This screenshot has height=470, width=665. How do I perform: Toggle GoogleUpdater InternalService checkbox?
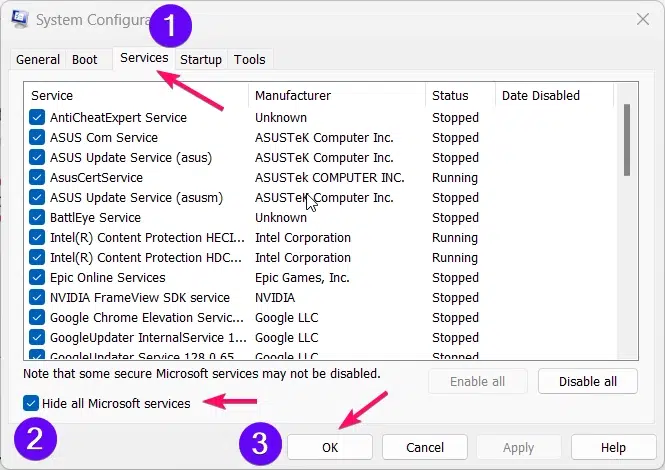pyautogui.click(x=37, y=337)
